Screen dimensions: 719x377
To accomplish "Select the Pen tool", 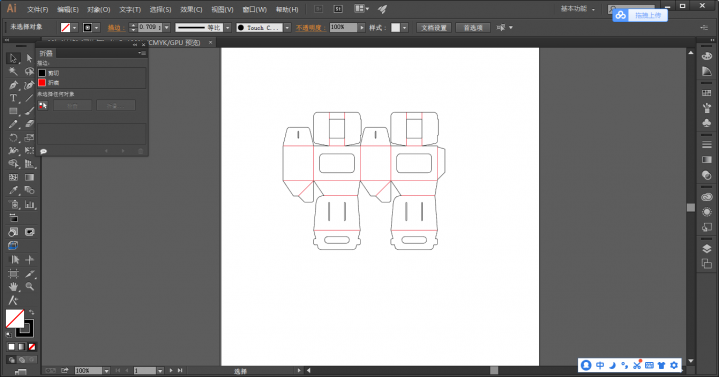I will point(13,85).
